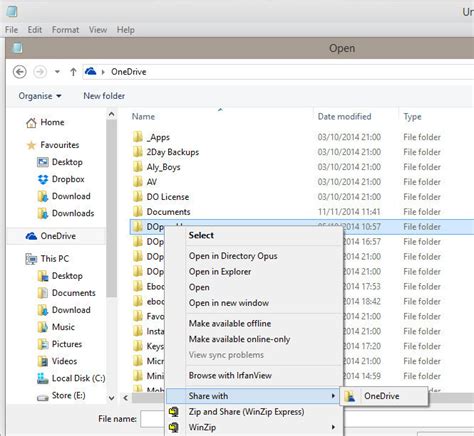The image size is (474, 436).
Task: Click the Open dialog title icon
Action: coord(17,48)
